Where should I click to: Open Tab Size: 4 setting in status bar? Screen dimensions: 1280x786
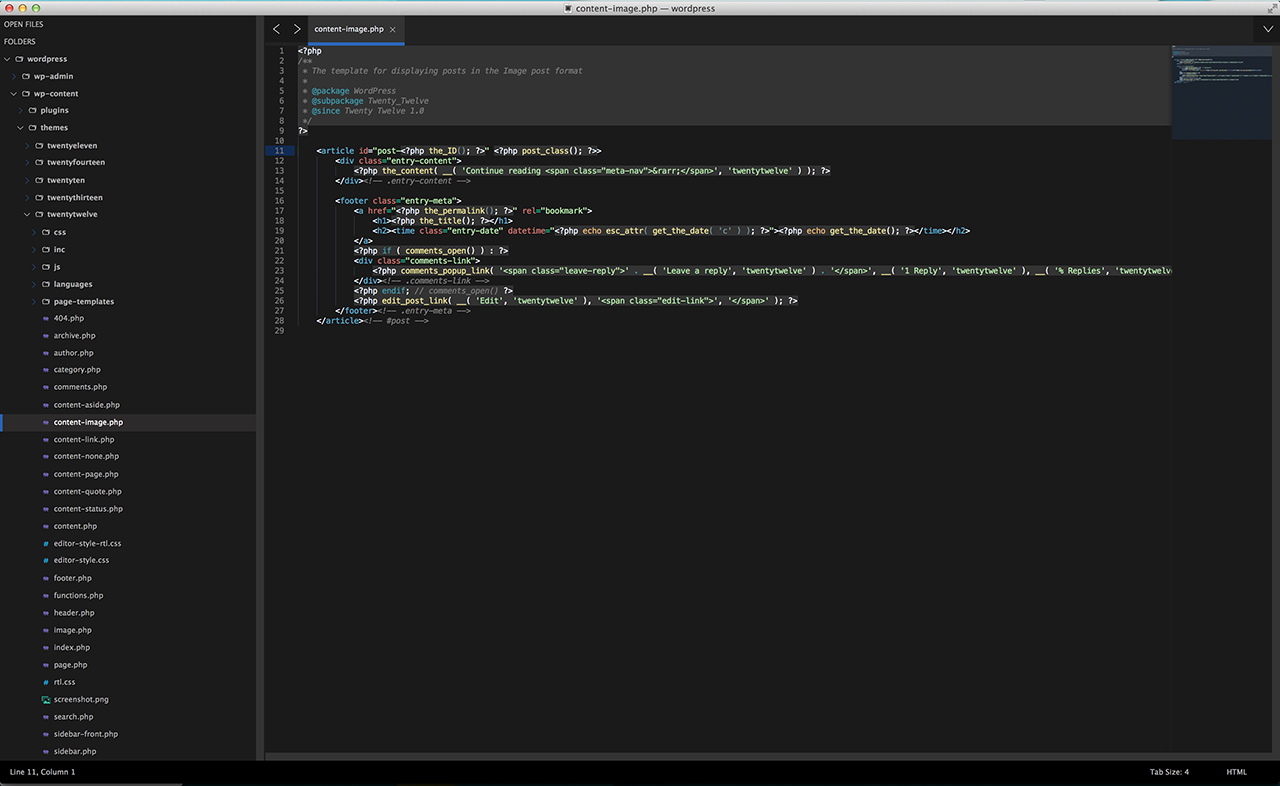coord(1169,771)
